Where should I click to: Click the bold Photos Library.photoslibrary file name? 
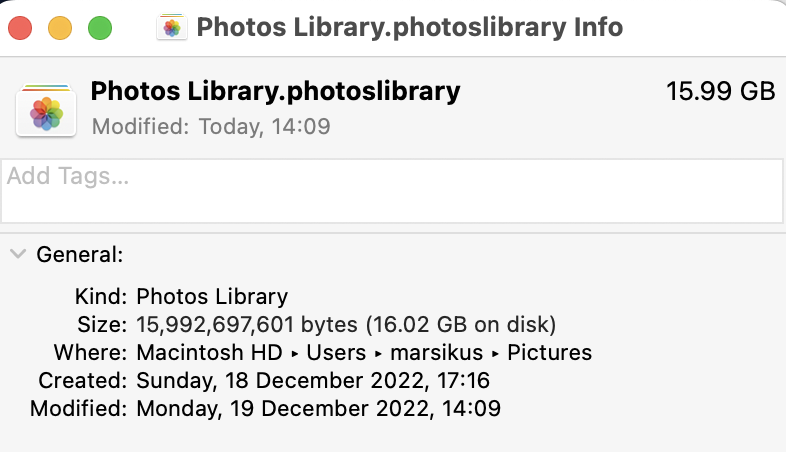pyautogui.click(x=275, y=92)
